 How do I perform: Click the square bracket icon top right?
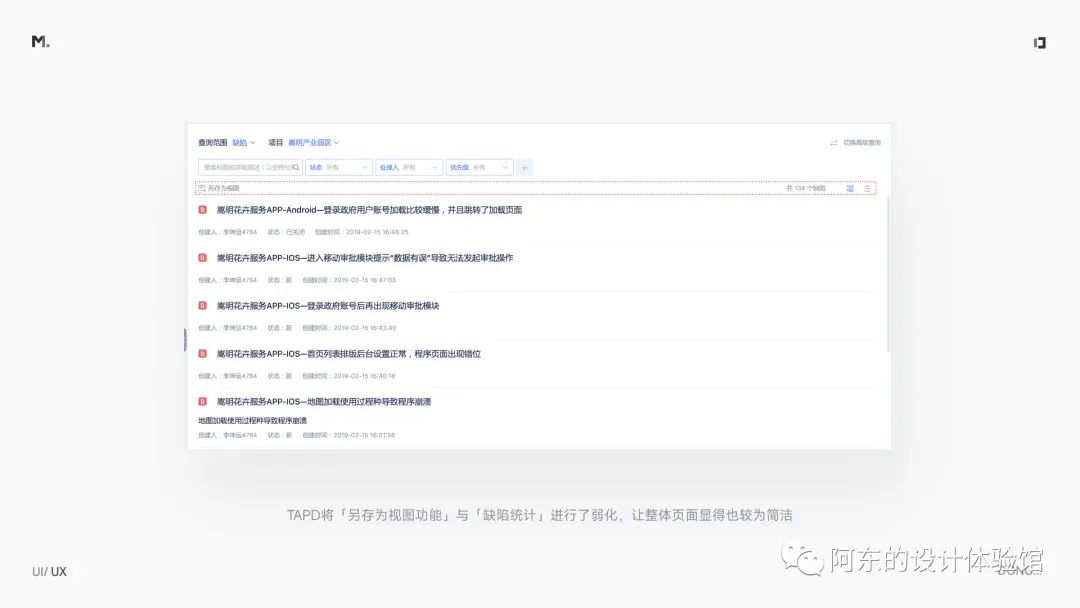point(1039,43)
